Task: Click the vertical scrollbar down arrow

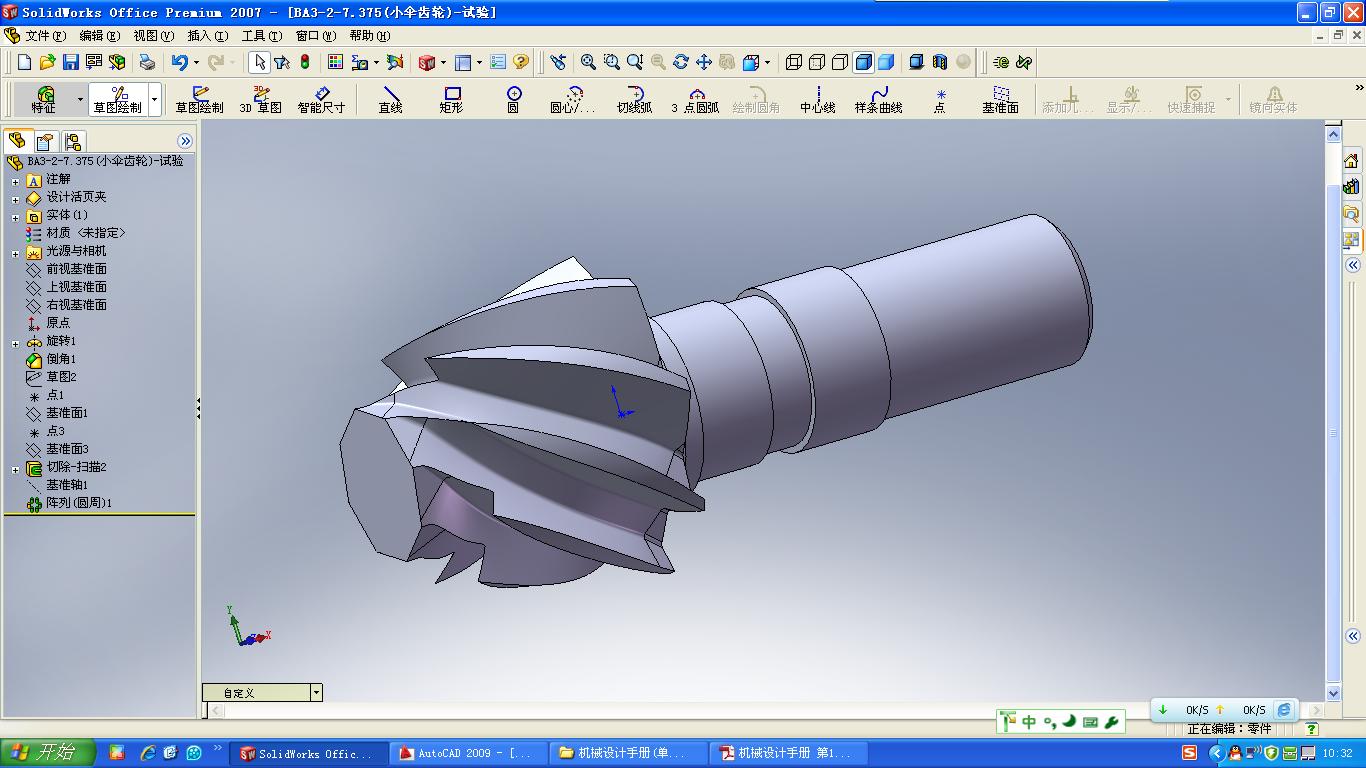Action: (1333, 693)
